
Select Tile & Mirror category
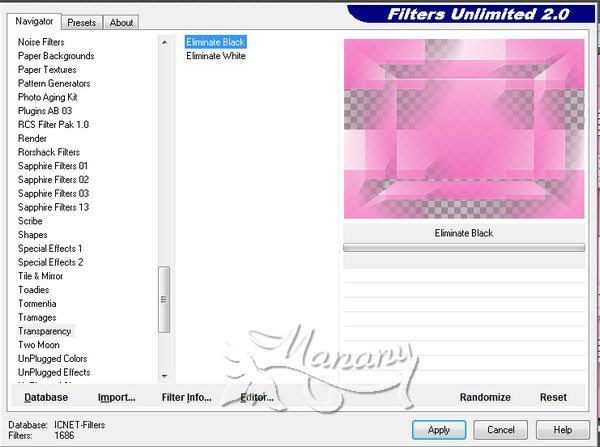pos(40,276)
